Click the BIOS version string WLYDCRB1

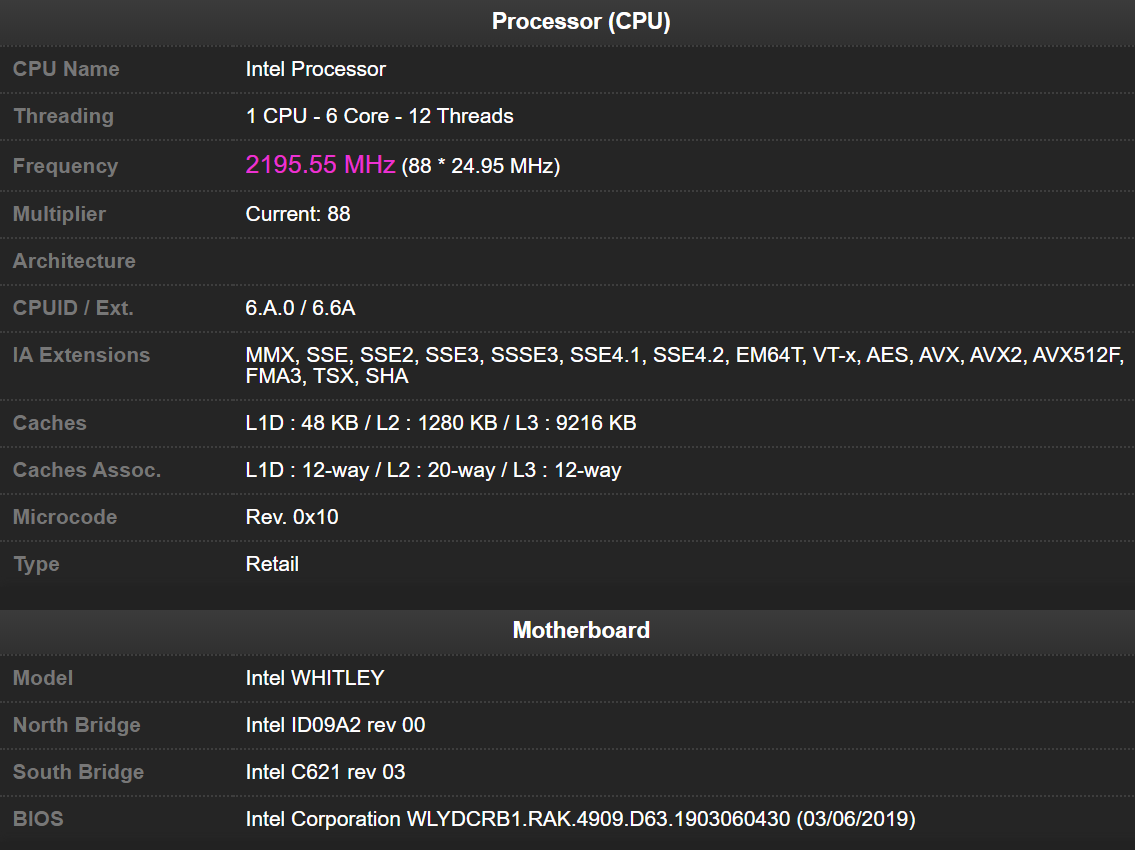tap(600, 819)
